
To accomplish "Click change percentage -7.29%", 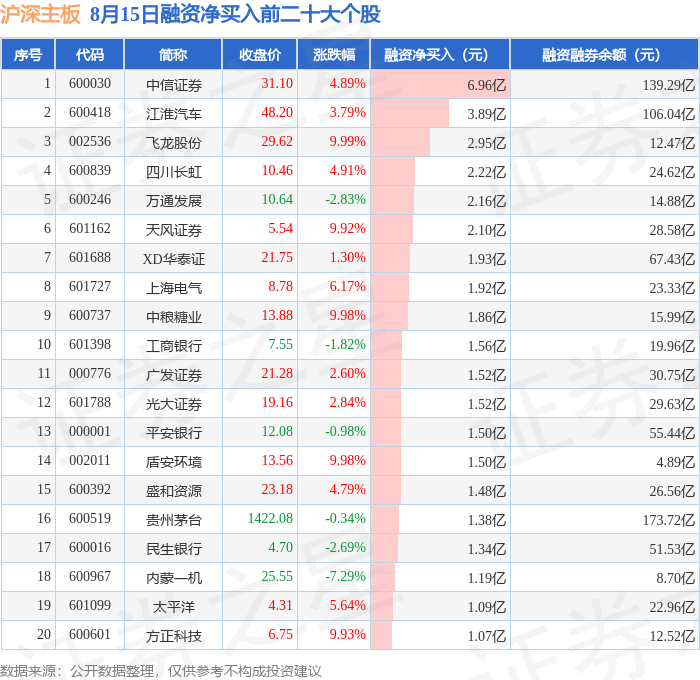I will (346, 577).
